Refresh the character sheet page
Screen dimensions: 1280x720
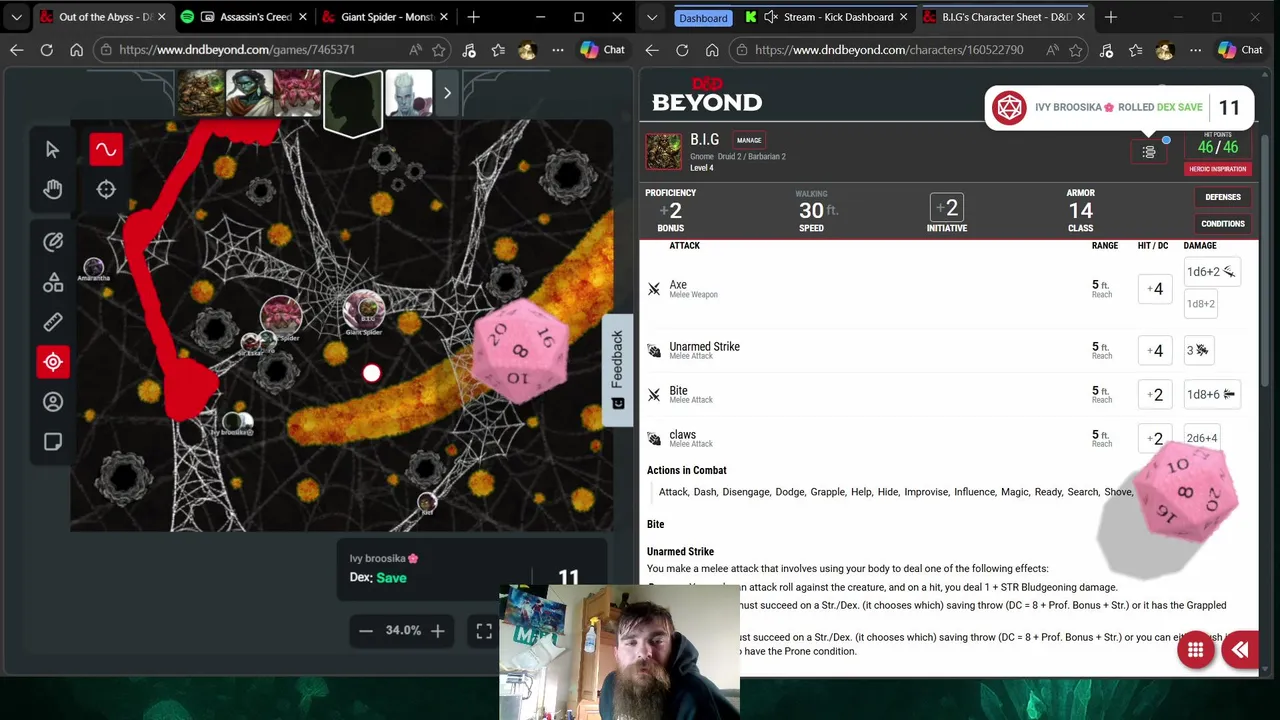682,50
